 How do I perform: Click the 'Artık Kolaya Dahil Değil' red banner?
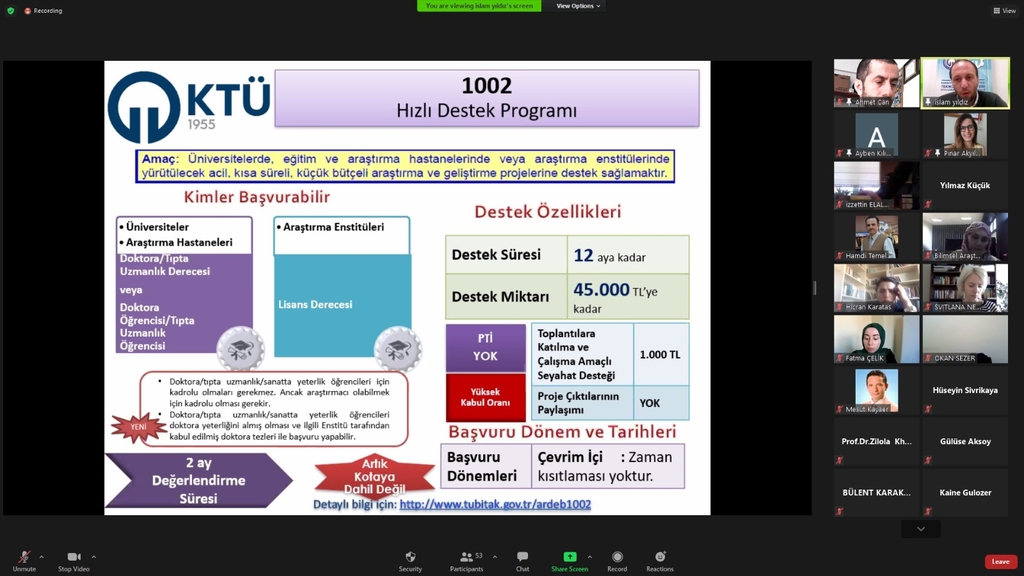pos(375,477)
